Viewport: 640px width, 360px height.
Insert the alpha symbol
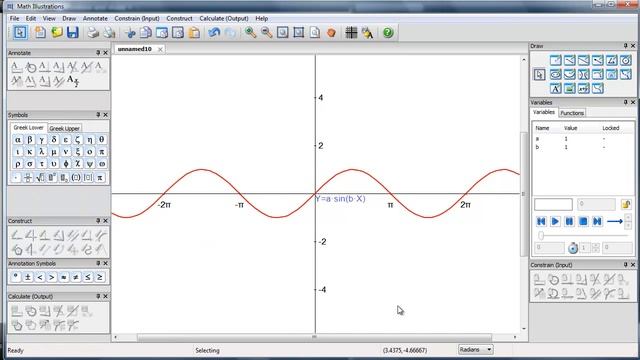[18, 140]
